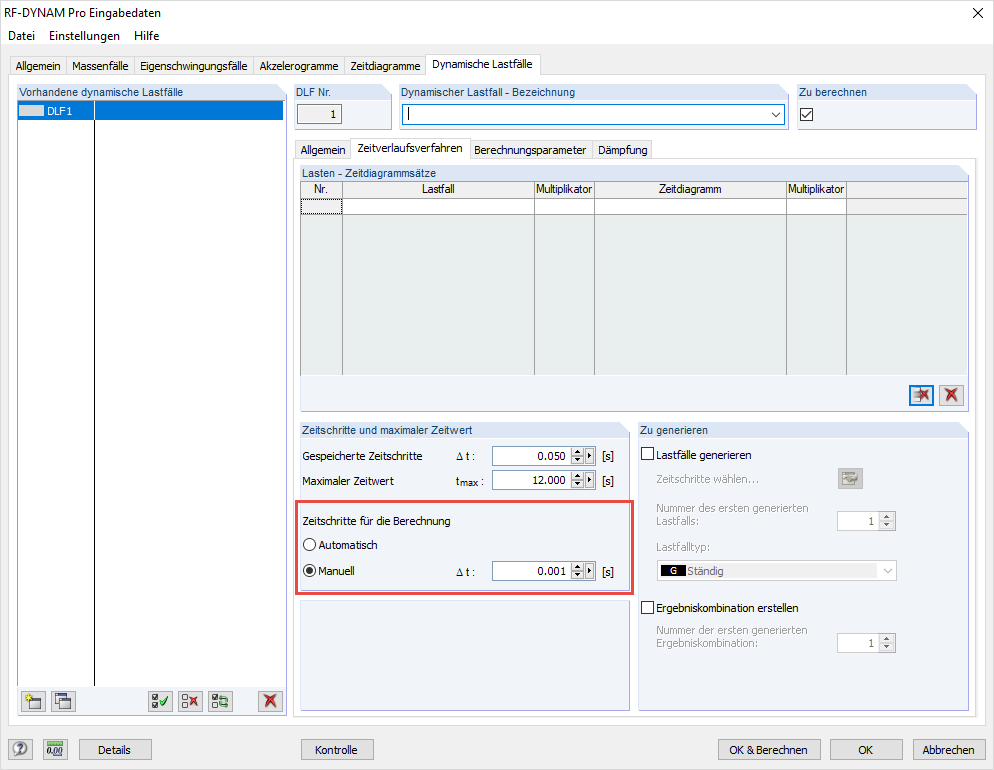Click first Lastfall cell in table
Screen dimensions: 994x770
(x=438, y=207)
